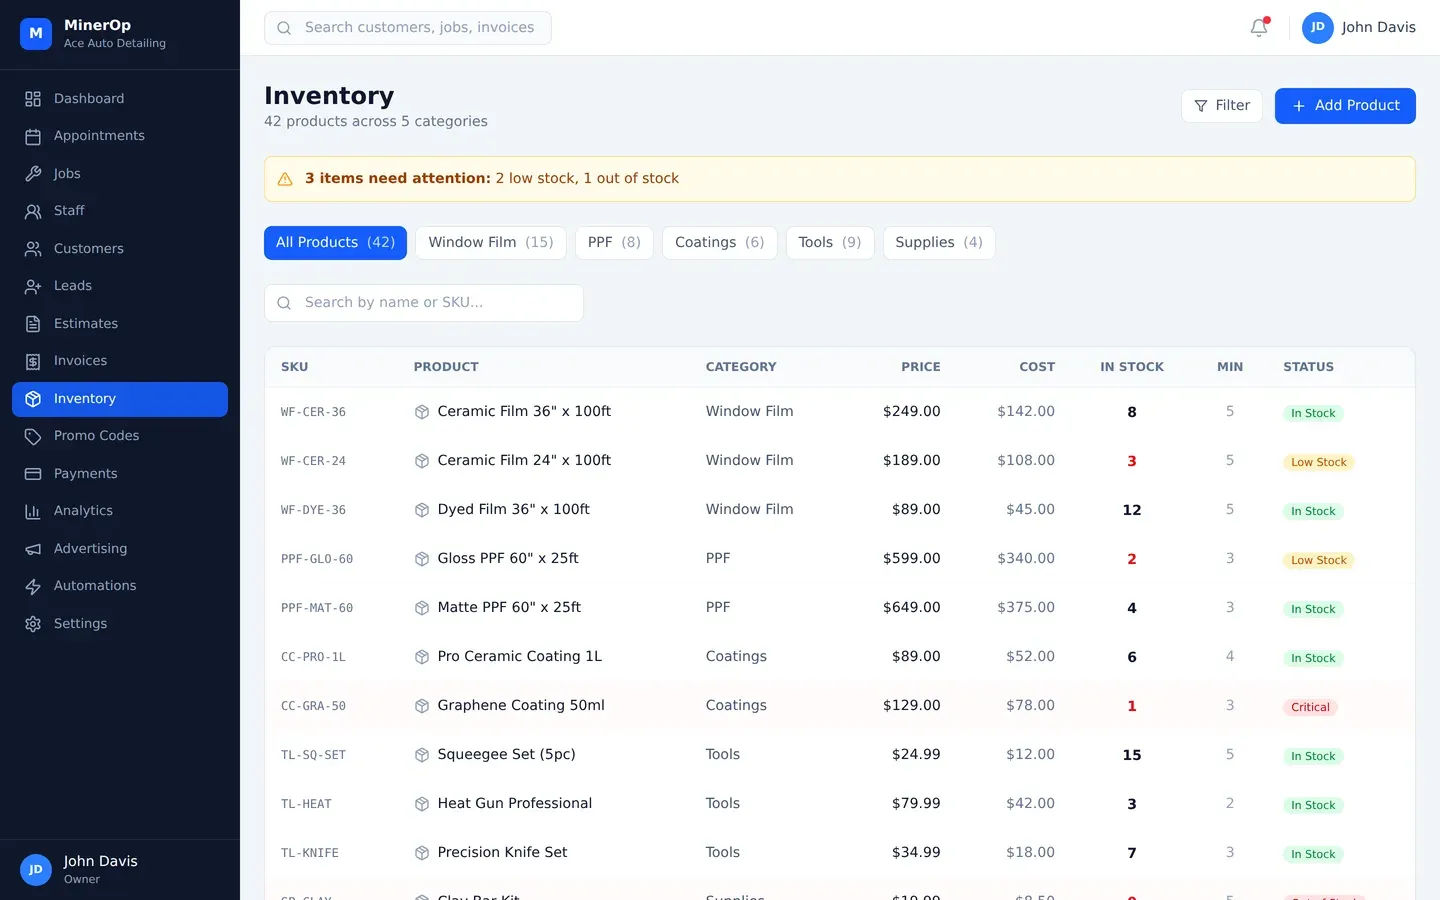Show the Tools category tab
Image resolution: width=1440 pixels, height=900 pixels.
coord(829,243)
